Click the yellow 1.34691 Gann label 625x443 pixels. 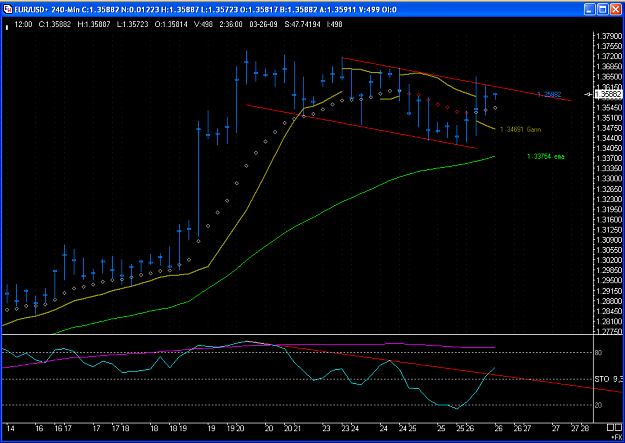521,129
